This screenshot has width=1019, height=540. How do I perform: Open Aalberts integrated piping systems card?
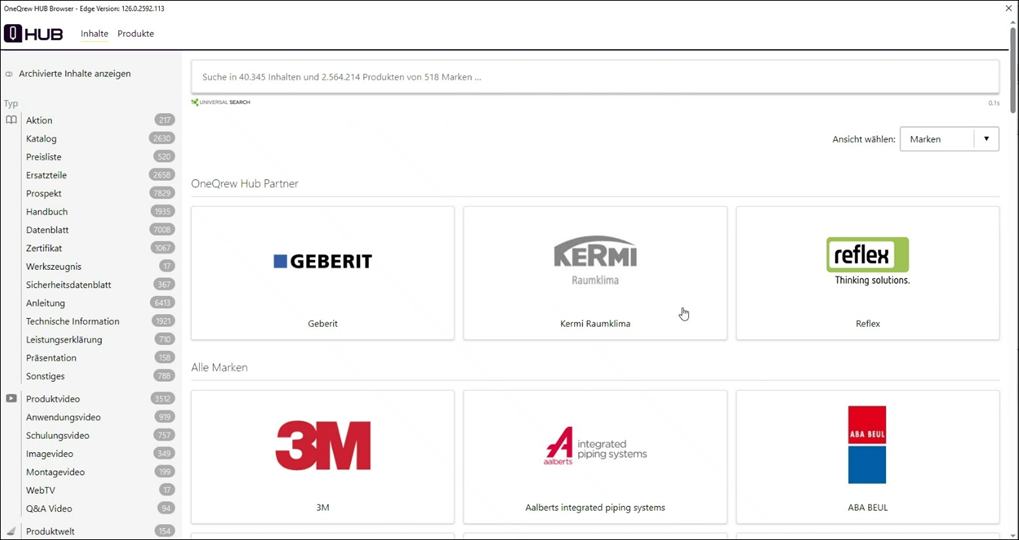[x=595, y=457]
